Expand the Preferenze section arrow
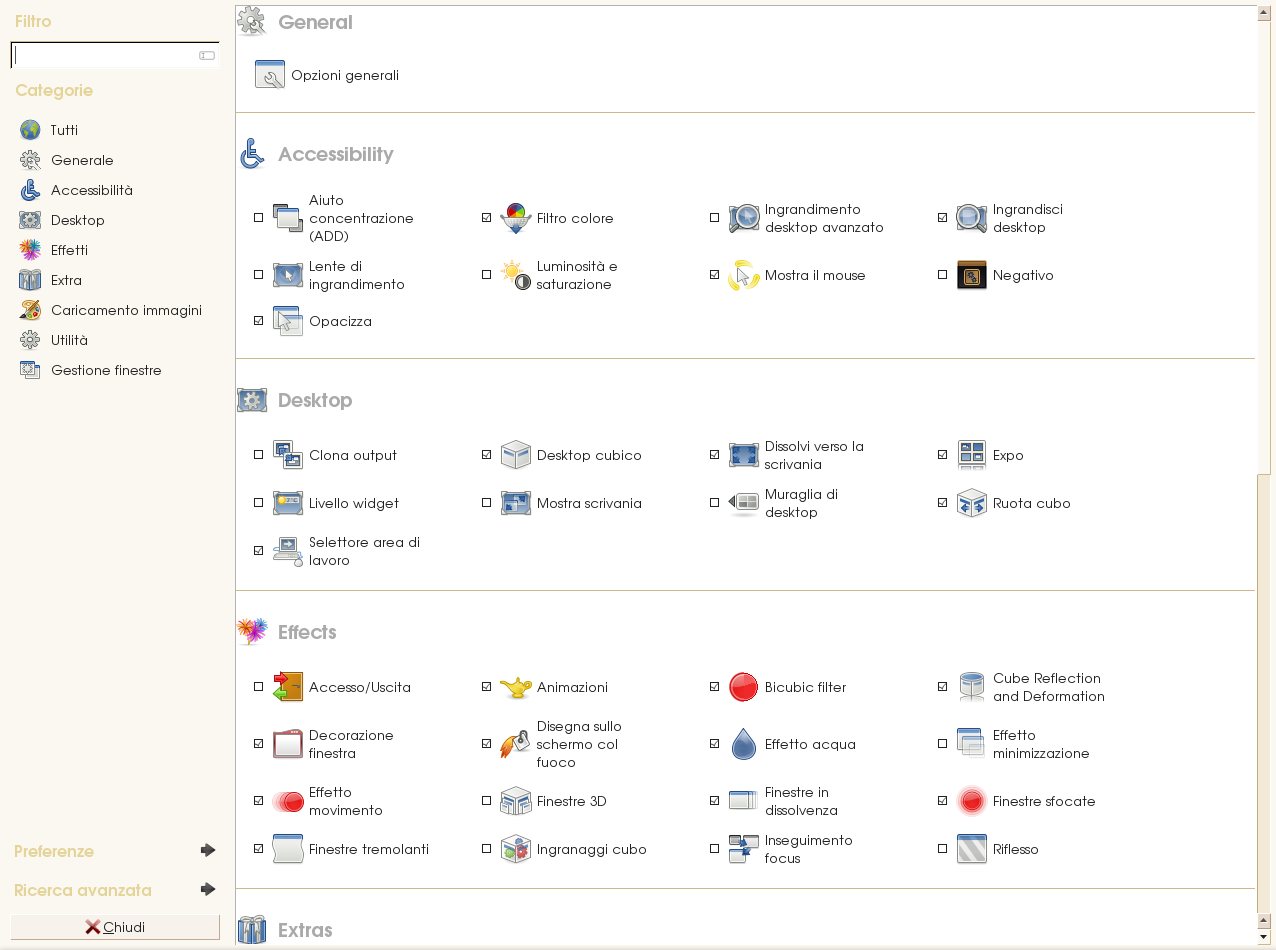1276x950 pixels. pyautogui.click(x=208, y=850)
